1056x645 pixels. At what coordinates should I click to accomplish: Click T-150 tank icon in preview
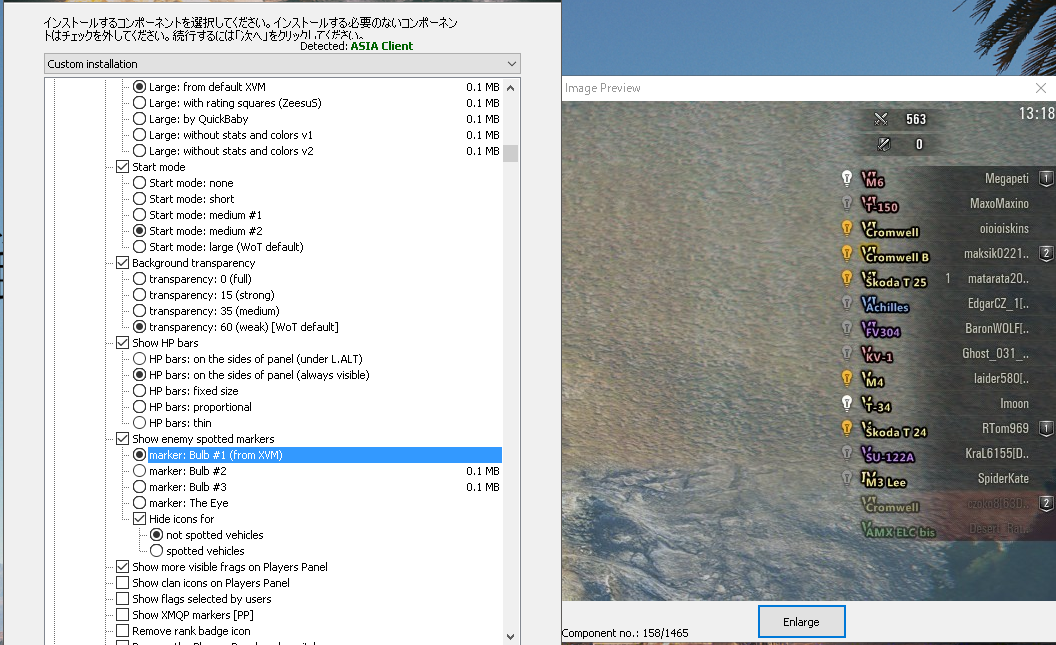tap(880, 204)
